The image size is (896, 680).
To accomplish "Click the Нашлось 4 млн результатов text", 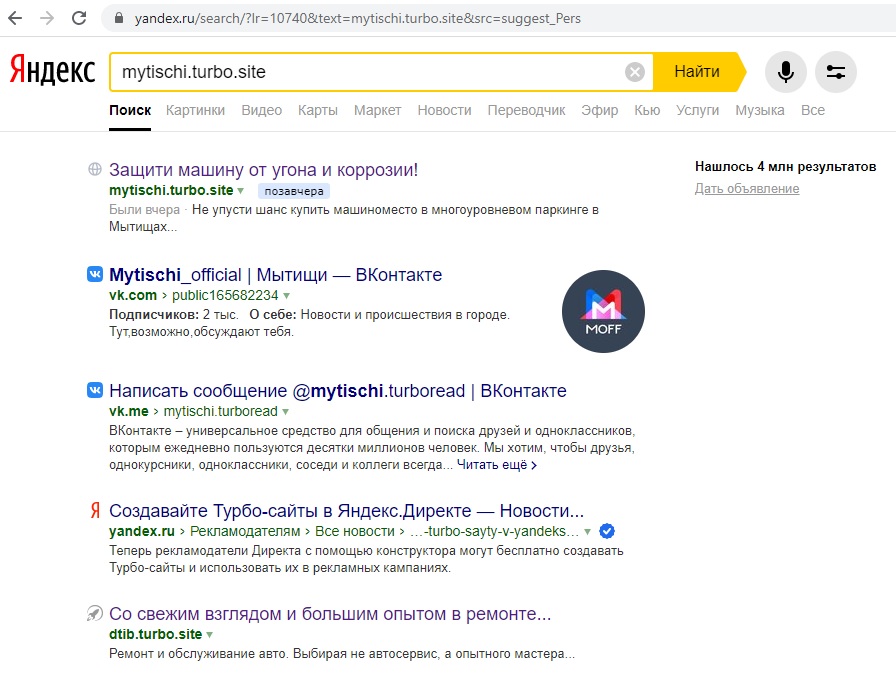I will (x=786, y=167).
